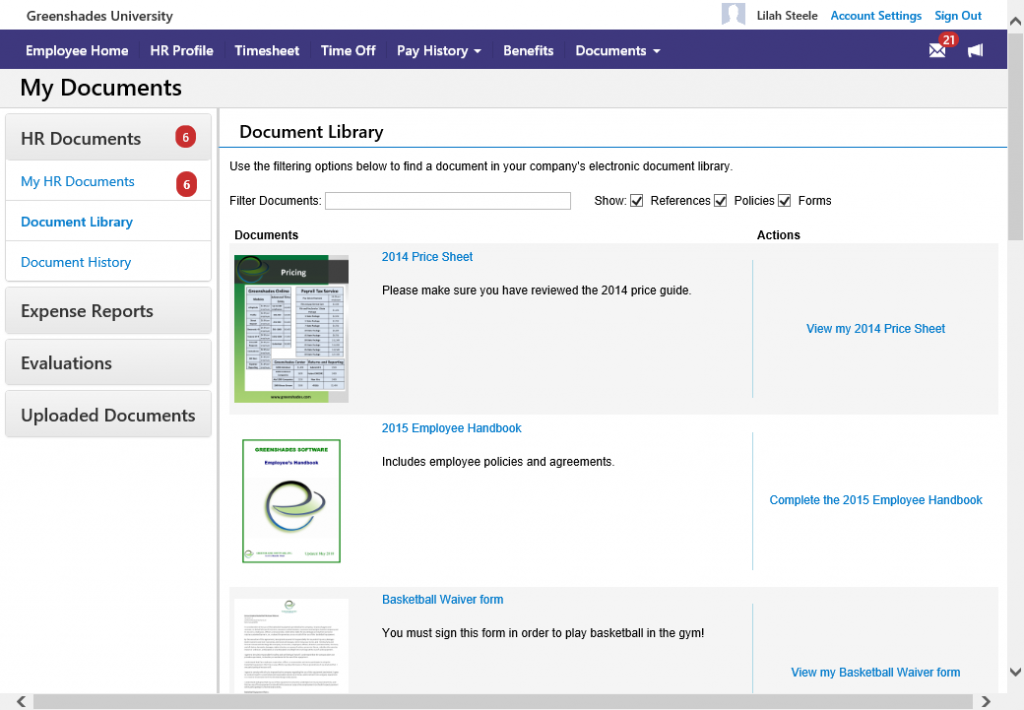Click the Actions column header
Screen dimensions: 1024x710
point(778,234)
